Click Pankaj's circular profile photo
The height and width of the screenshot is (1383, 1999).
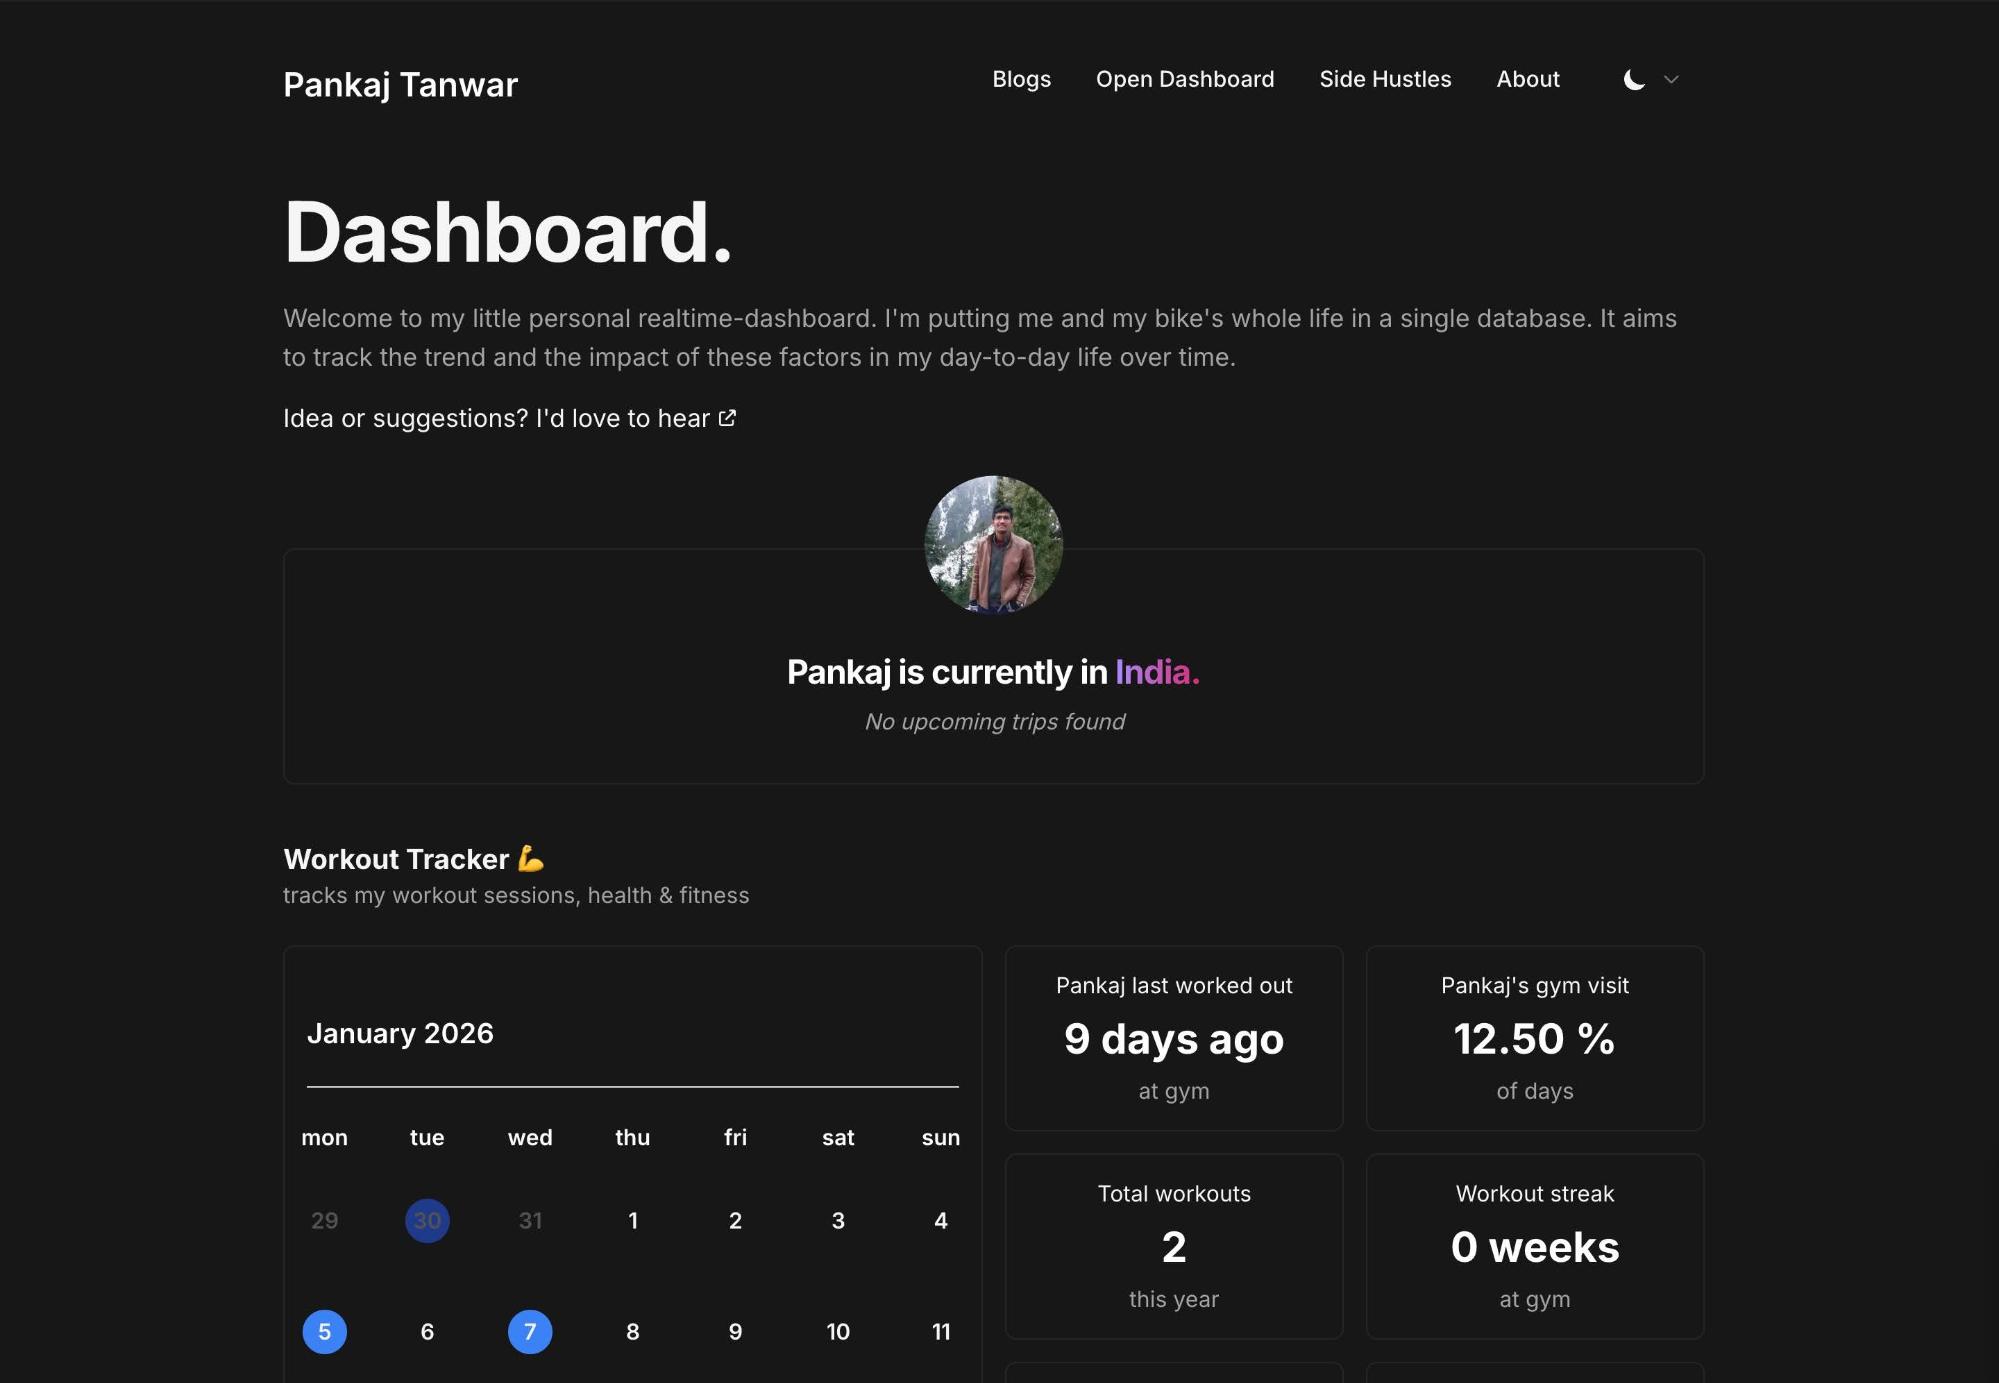pyautogui.click(x=993, y=544)
